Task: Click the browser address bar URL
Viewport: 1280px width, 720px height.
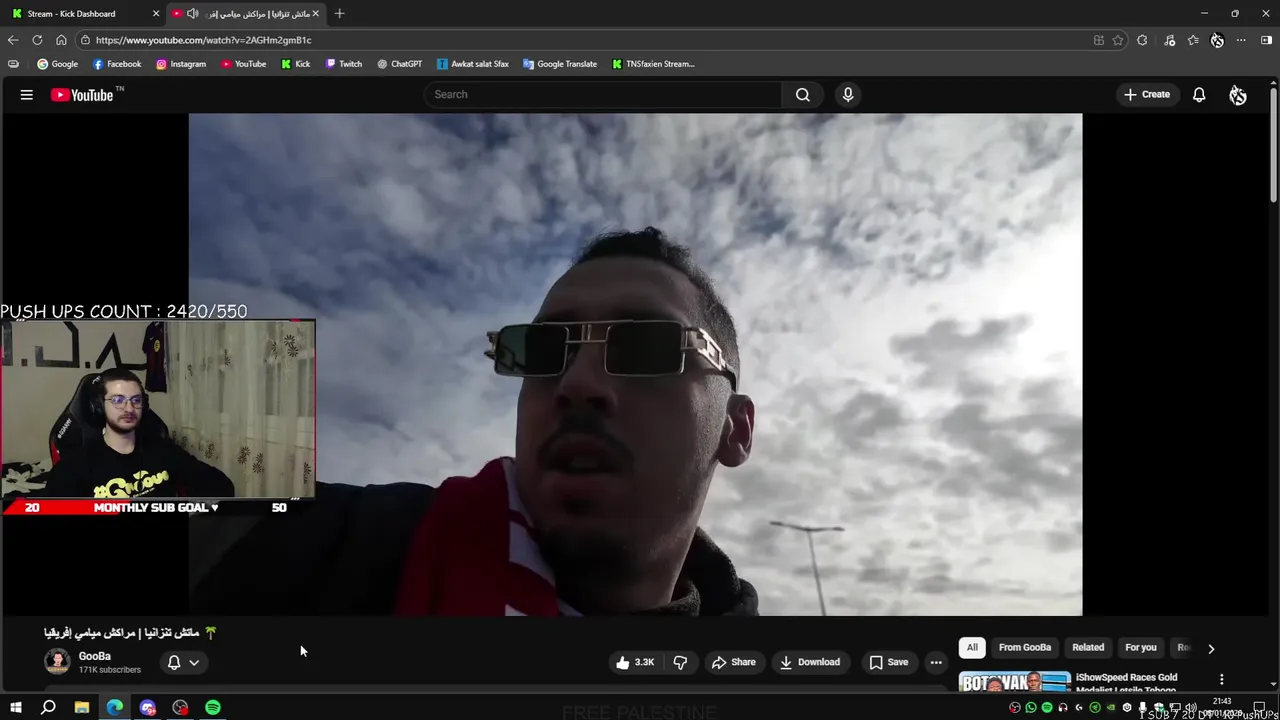Action: pos(203,40)
